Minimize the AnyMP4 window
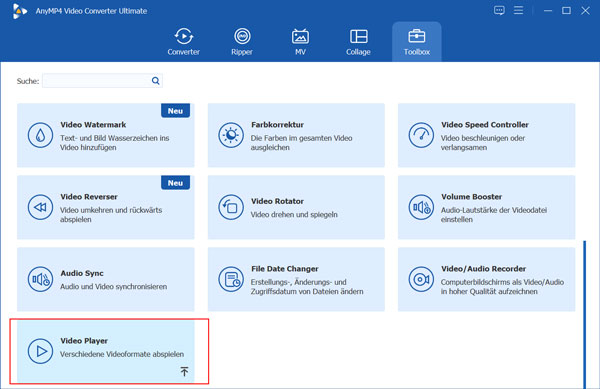600x389 pixels. pyautogui.click(x=548, y=11)
